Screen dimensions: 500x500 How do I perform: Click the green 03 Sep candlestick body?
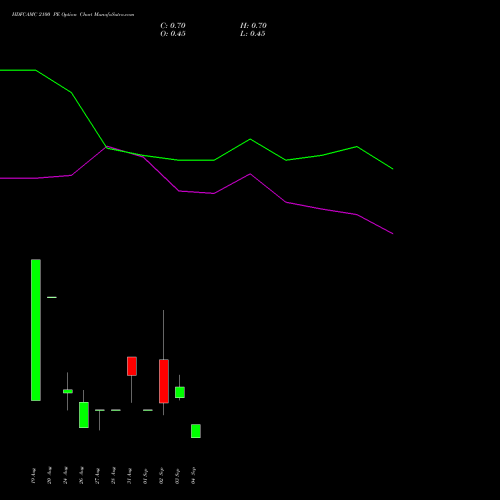[x=180, y=392]
